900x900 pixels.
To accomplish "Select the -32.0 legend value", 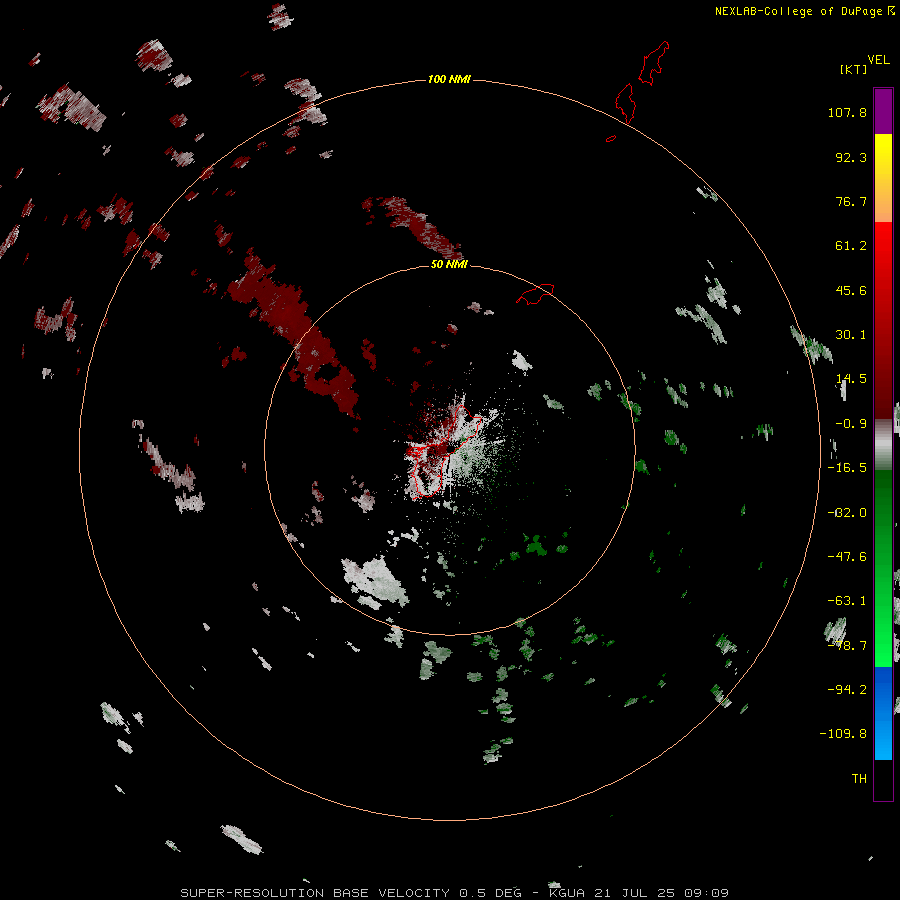I will (x=847, y=513).
